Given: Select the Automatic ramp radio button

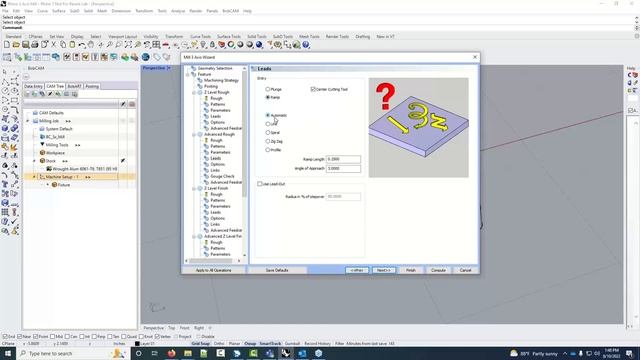Looking at the screenshot, I should (x=268, y=116).
